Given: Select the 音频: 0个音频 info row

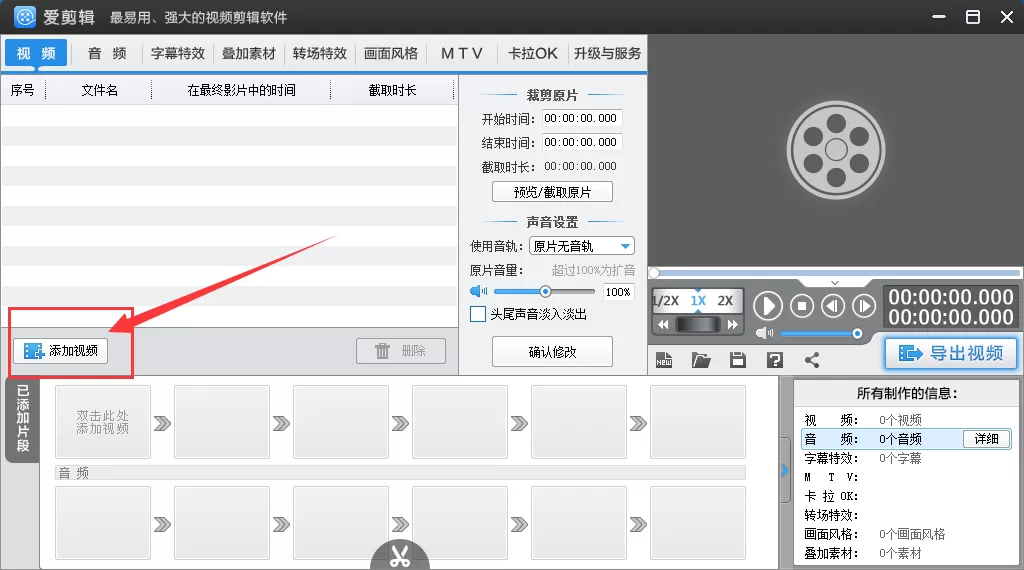Looking at the screenshot, I should click(x=906, y=439).
